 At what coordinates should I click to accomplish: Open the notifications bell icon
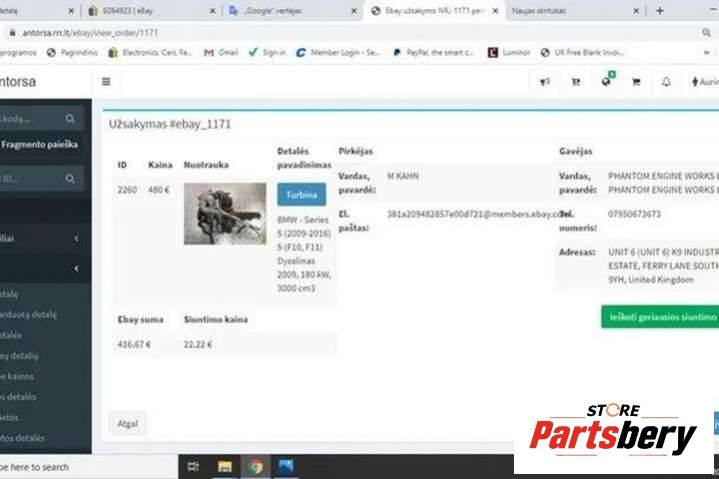pyautogui.click(x=666, y=82)
